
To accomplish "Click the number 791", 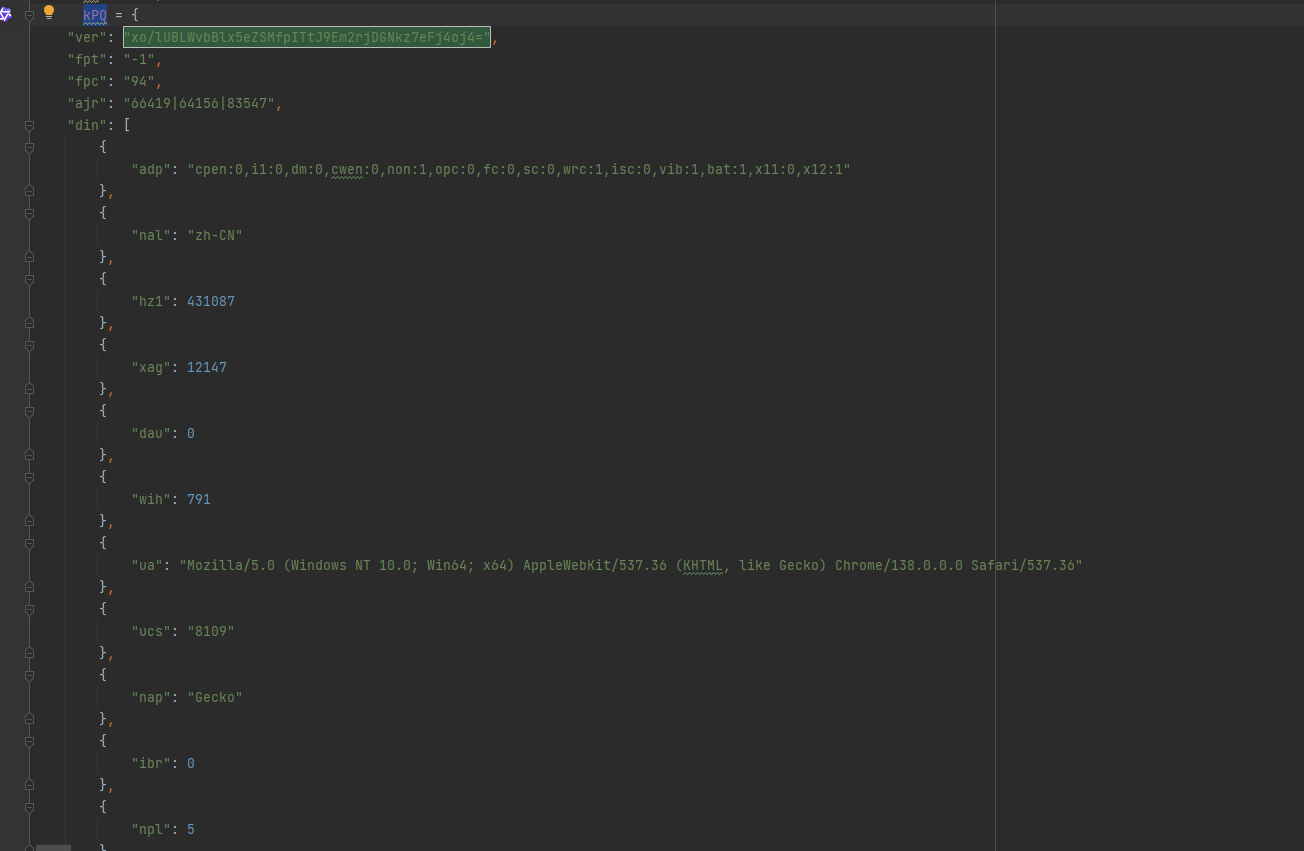I will pyautogui.click(x=199, y=499).
